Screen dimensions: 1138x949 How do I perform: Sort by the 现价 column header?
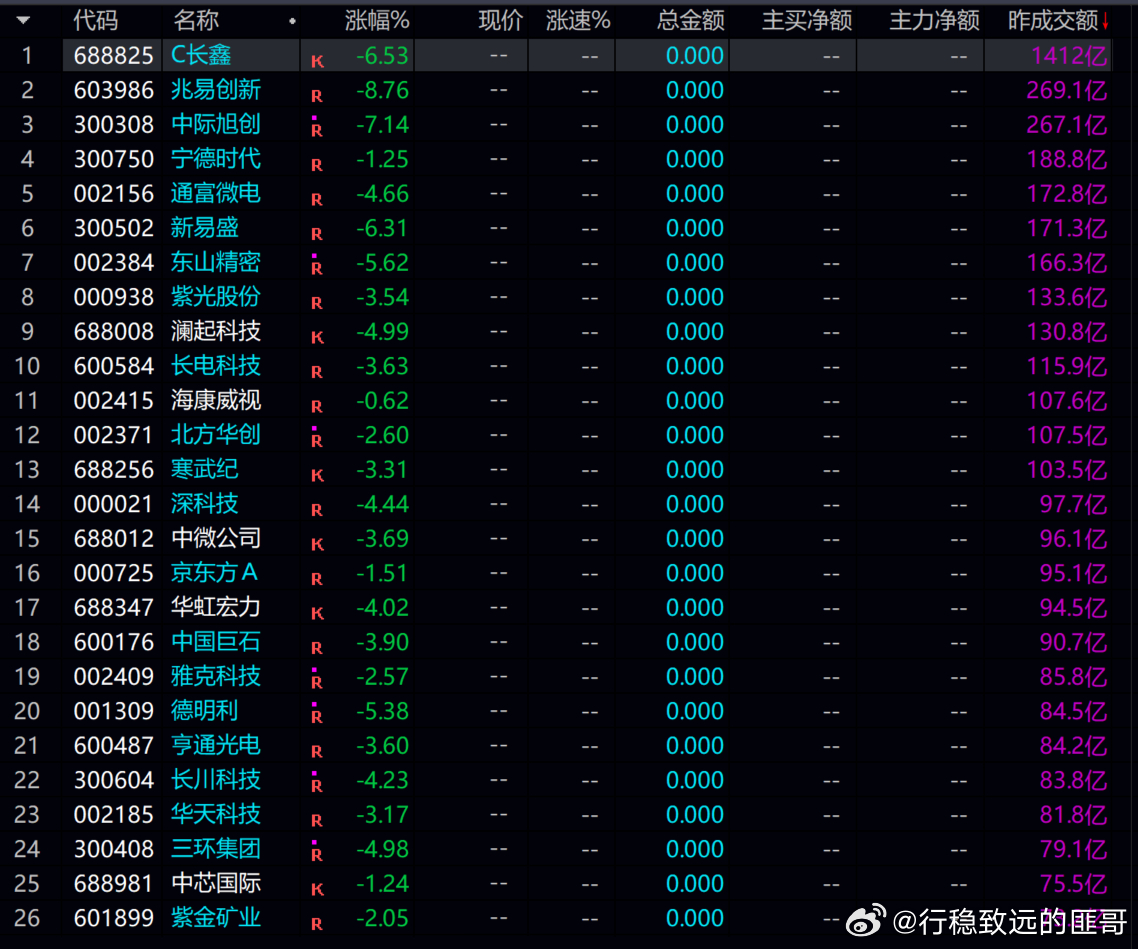pyautogui.click(x=500, y=20)
